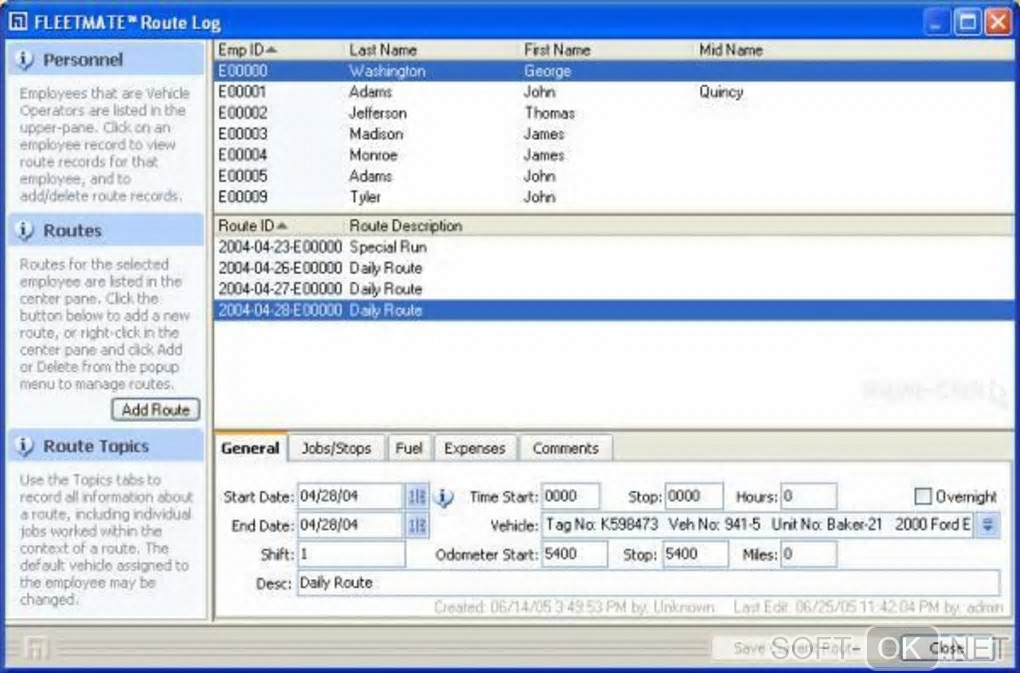
Task: Click the Start Date input field
Action: pyautogui.click(x=350, y=497)
